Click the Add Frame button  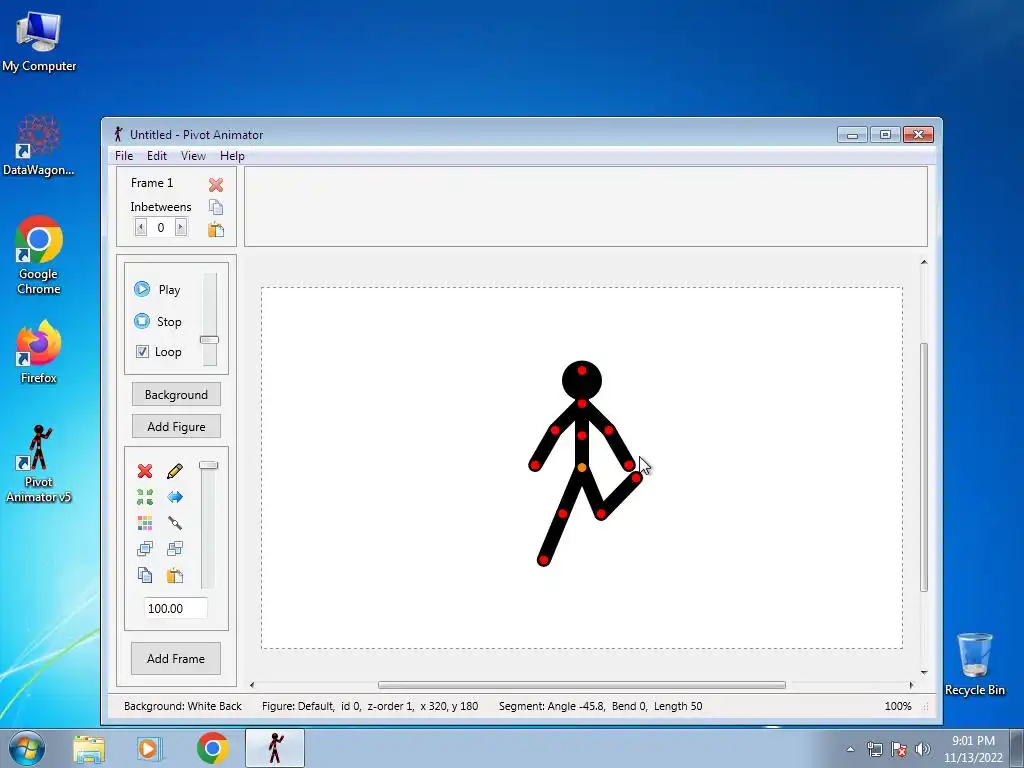(x=176, y=658)
